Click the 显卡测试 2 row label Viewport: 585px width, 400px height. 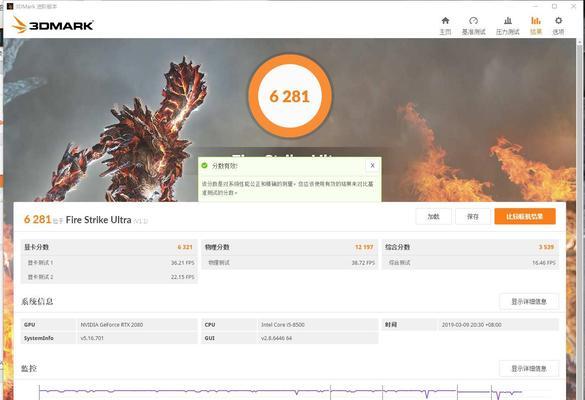point(40,277)
